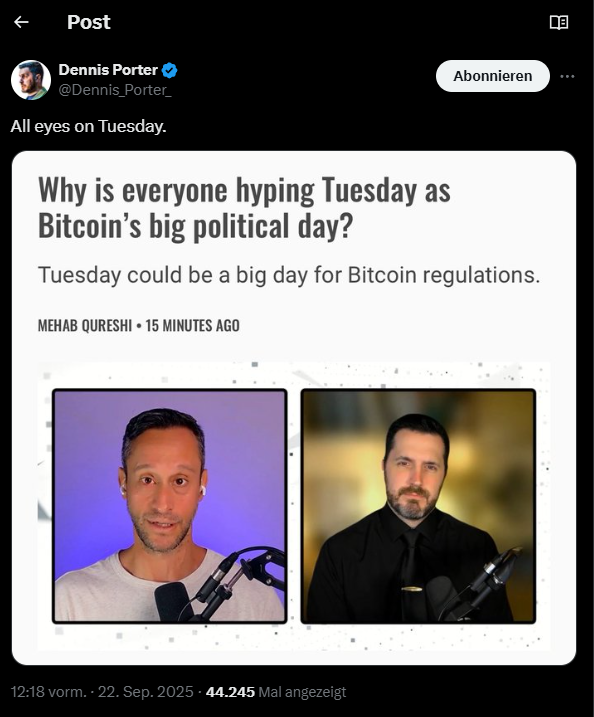Image resolution: width=594 pixels, height=717 pixels.
Task: Click the Abonnieren button
Action: 492,76
